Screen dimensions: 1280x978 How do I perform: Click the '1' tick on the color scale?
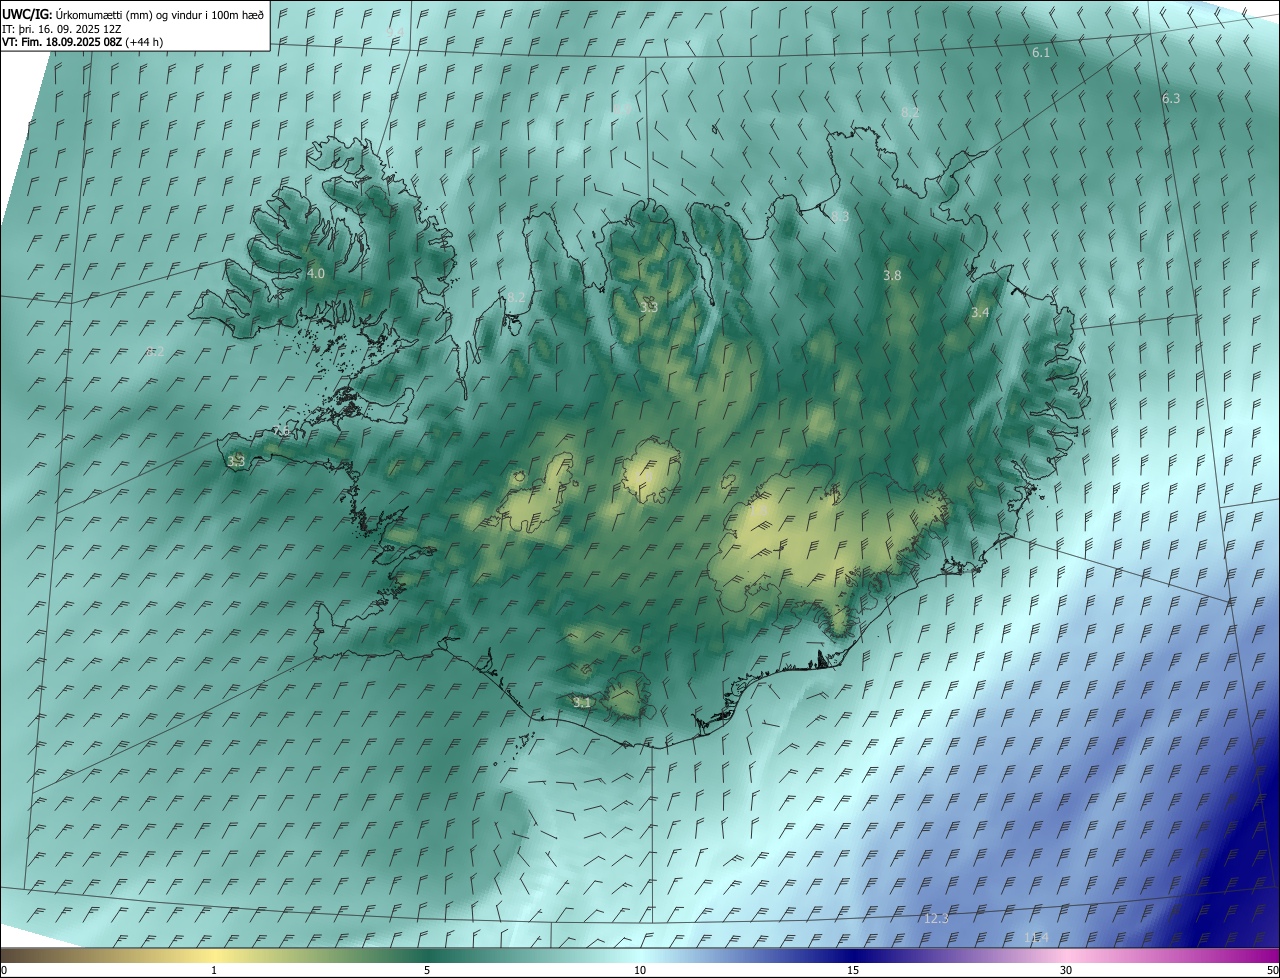tap(214, 971)
